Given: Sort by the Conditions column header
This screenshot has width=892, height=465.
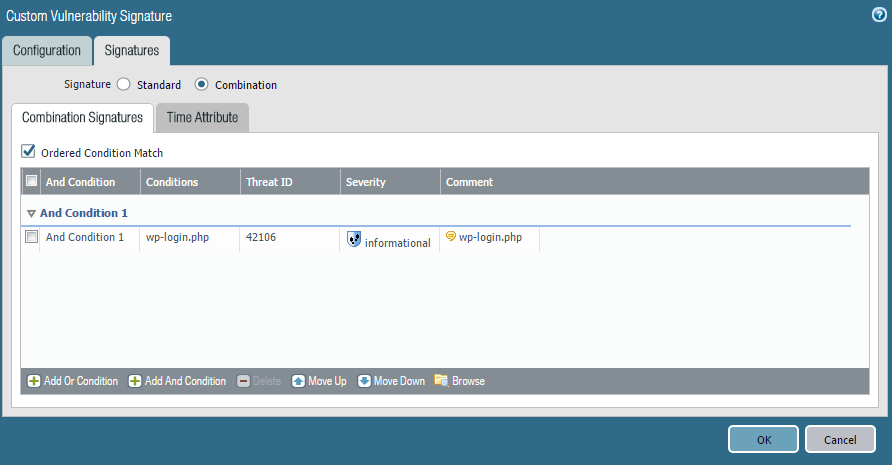Looking at the screenshot, I should click(x=191, y=182).
